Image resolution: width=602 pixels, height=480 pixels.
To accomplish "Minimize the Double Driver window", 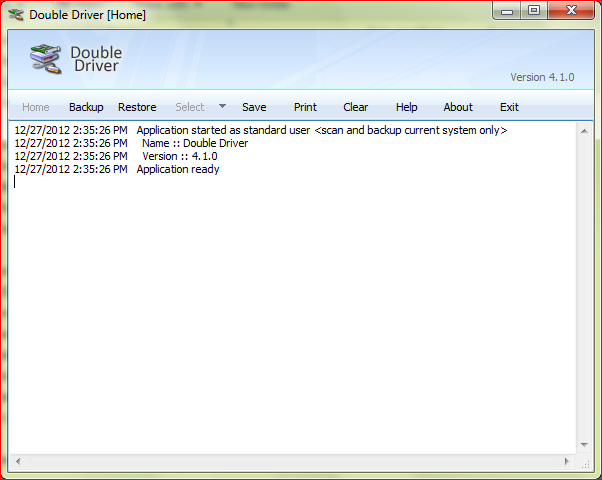I will coord(507,11).
